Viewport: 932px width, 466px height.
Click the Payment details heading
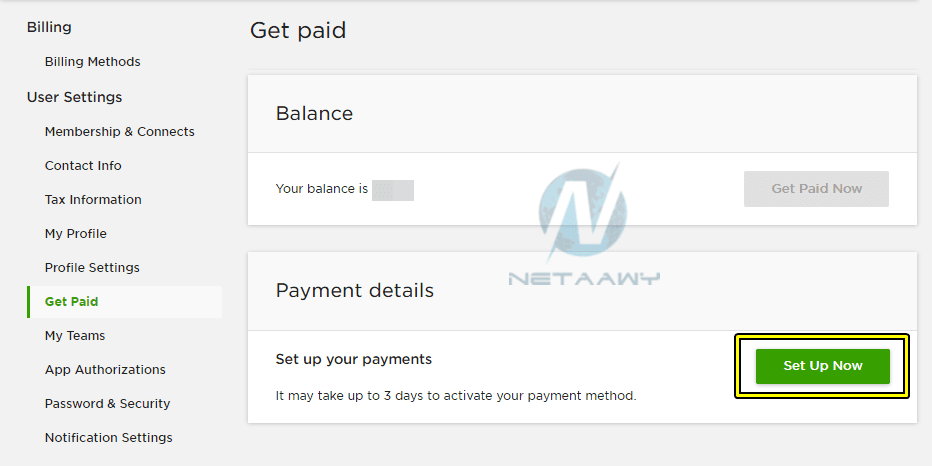click(355, 291)
